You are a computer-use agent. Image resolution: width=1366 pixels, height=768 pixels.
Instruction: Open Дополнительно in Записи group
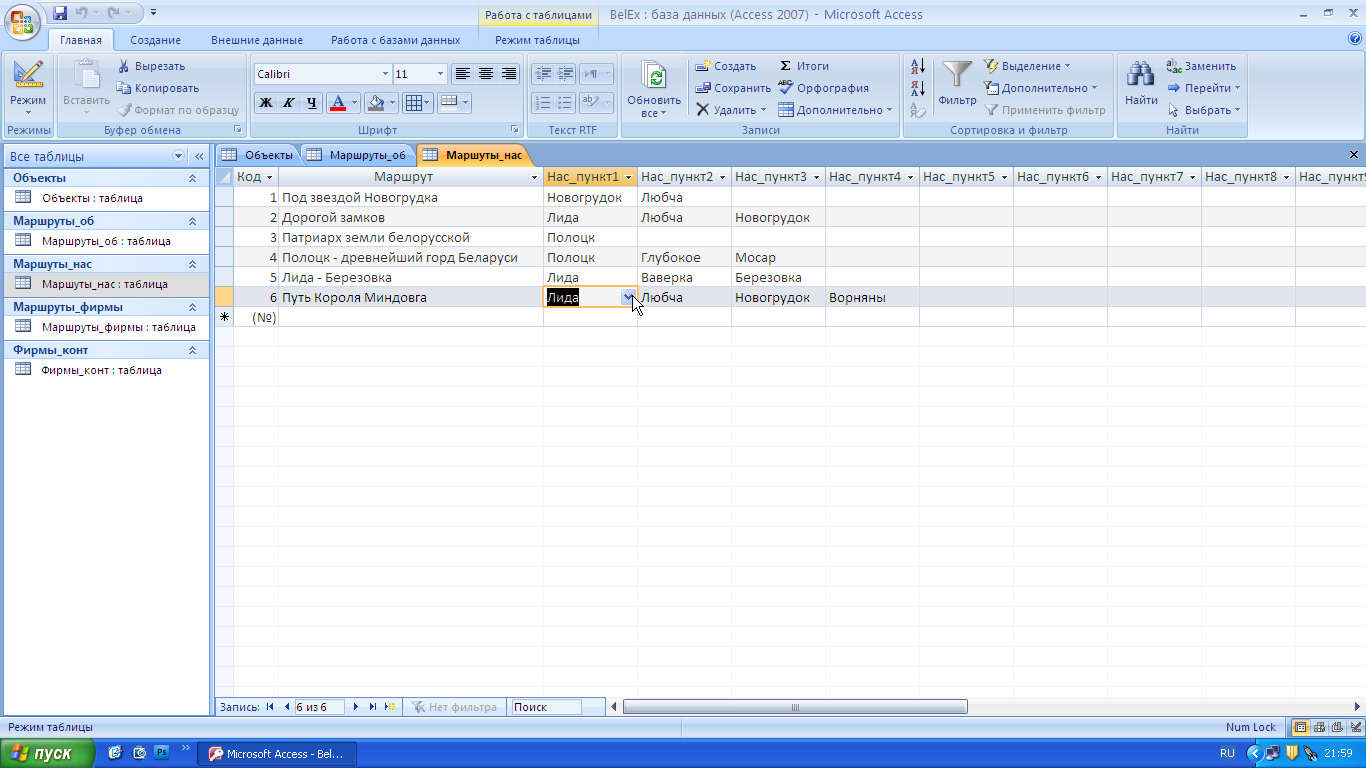click(835, 110)
